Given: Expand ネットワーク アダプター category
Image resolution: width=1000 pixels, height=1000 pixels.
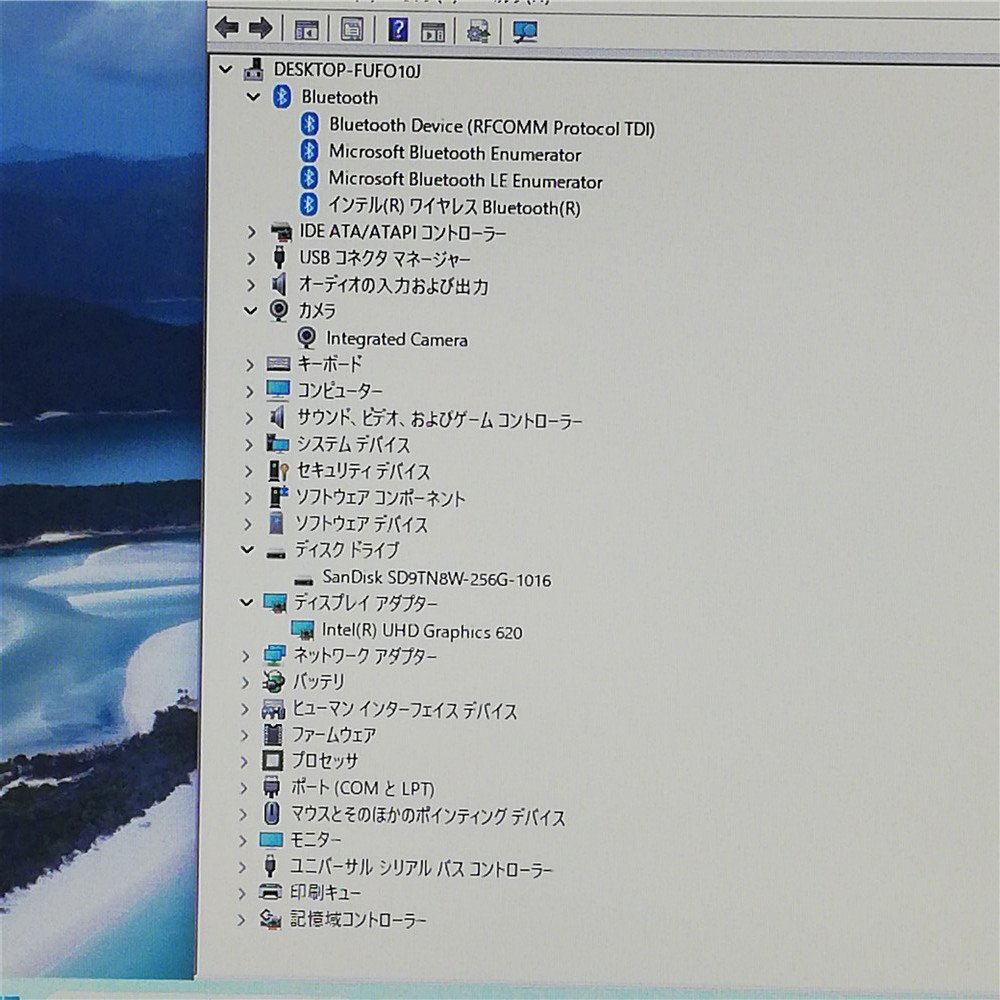Looking at the screenshot, I should (x=246, y=656).
